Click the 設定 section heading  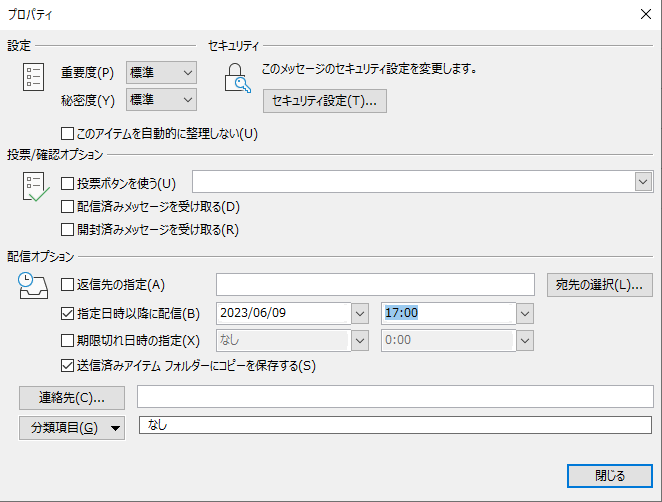click(x=19, y=46)
